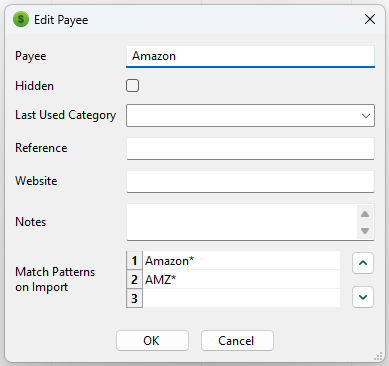
Task: Open the Last Used Category dropdown
Action: (x=250, y=116)
